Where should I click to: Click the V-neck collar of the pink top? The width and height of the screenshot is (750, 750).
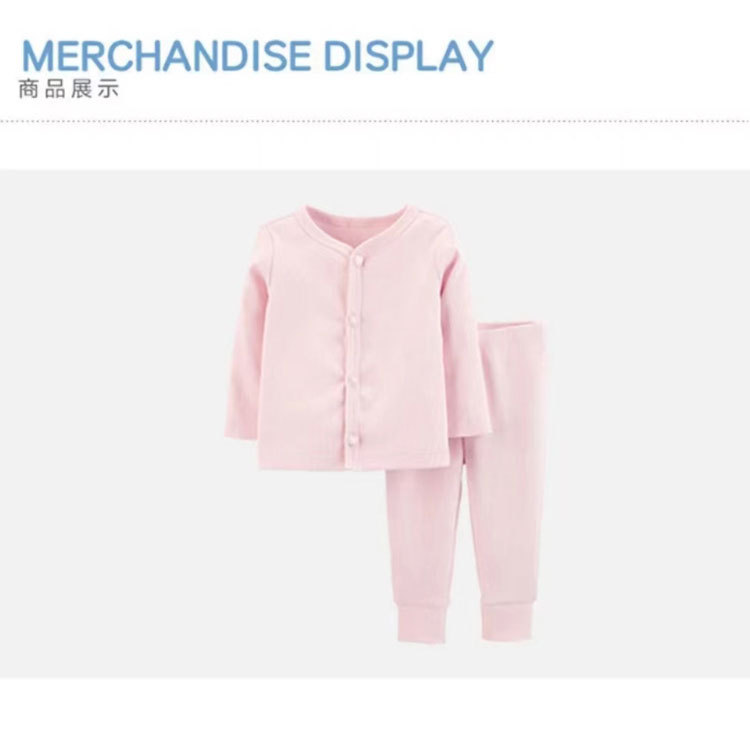click(357, 230)
